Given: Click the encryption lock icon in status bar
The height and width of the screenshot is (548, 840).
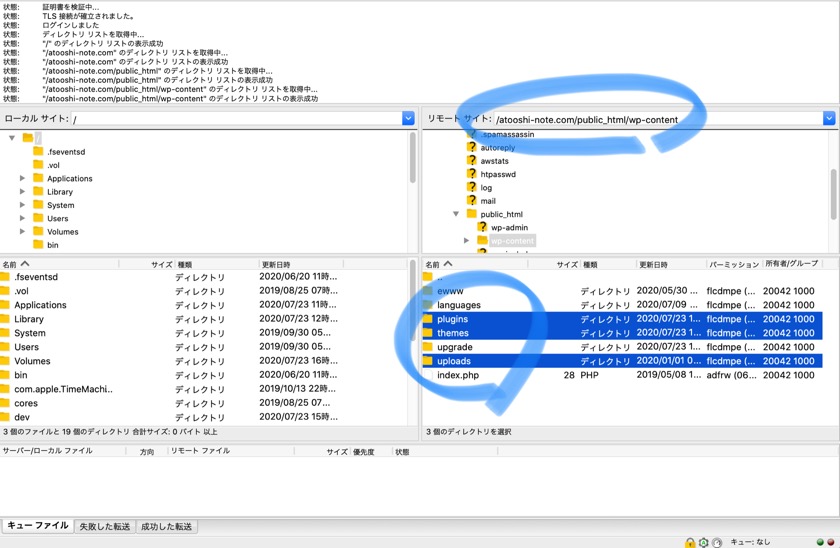Looking at the screenshot, I should coord(690,542).
